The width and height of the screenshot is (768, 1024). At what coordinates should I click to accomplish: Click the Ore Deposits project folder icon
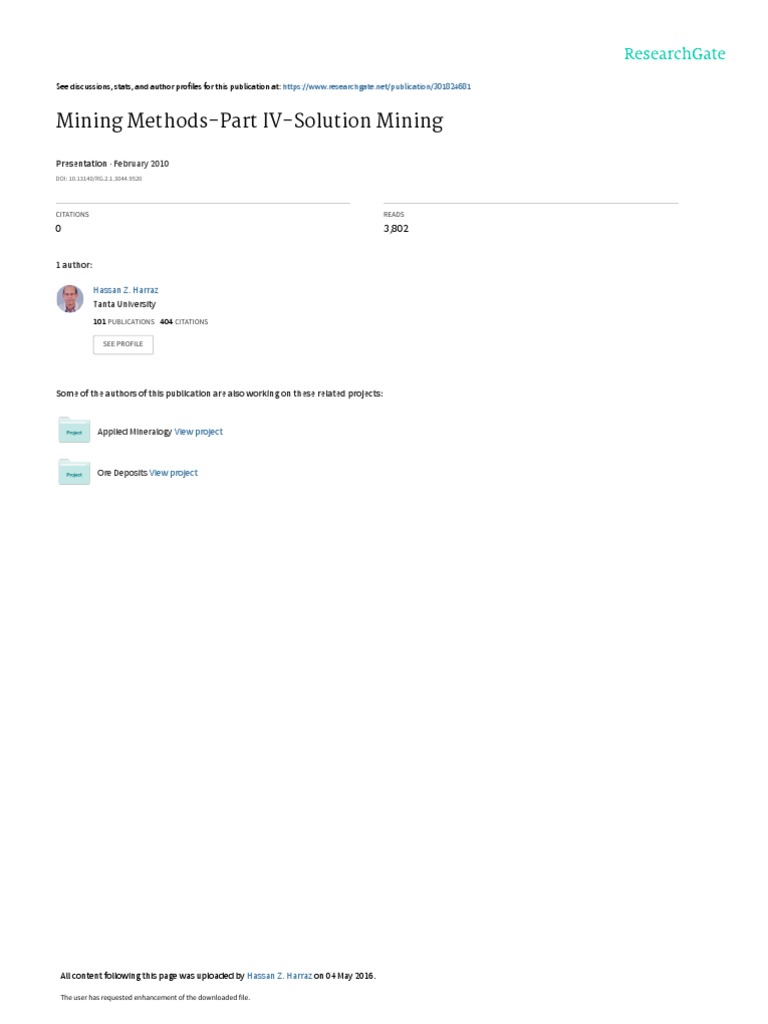(74, 472)
